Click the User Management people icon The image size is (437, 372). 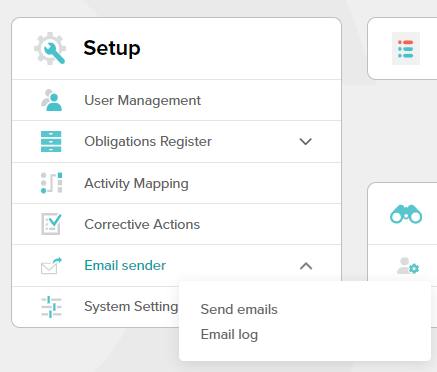point(51,100)
